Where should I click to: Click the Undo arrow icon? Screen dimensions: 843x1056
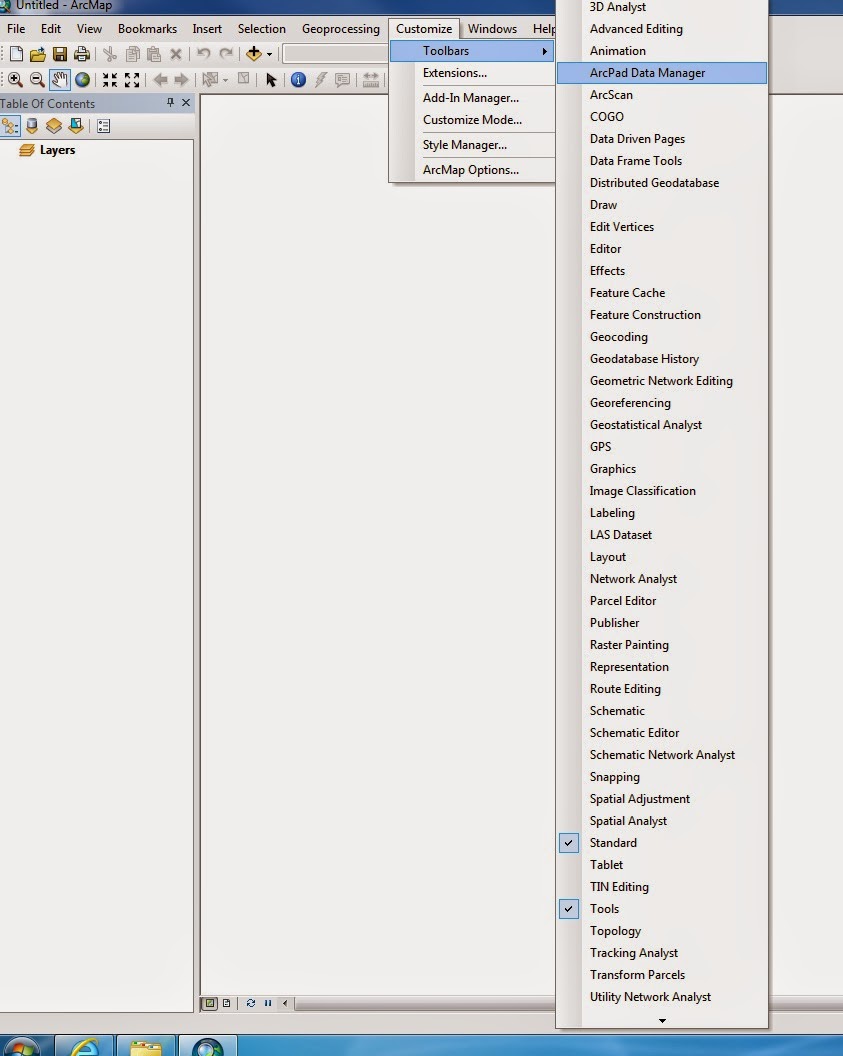click(x=204, y=54)
